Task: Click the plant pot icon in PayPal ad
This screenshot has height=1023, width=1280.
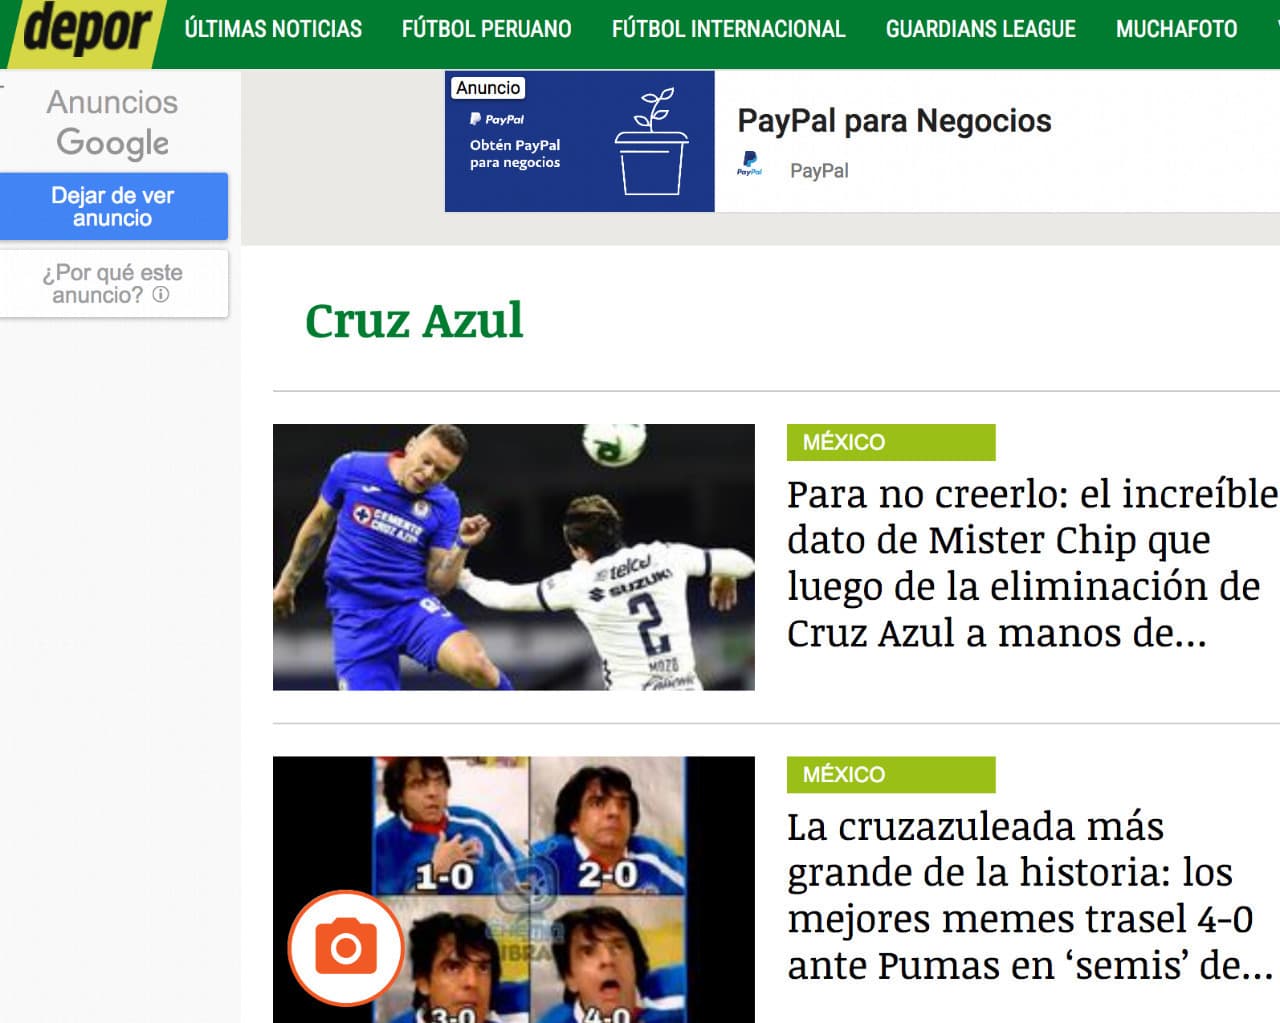Action: pyautogui.click(x=651, y=143)
